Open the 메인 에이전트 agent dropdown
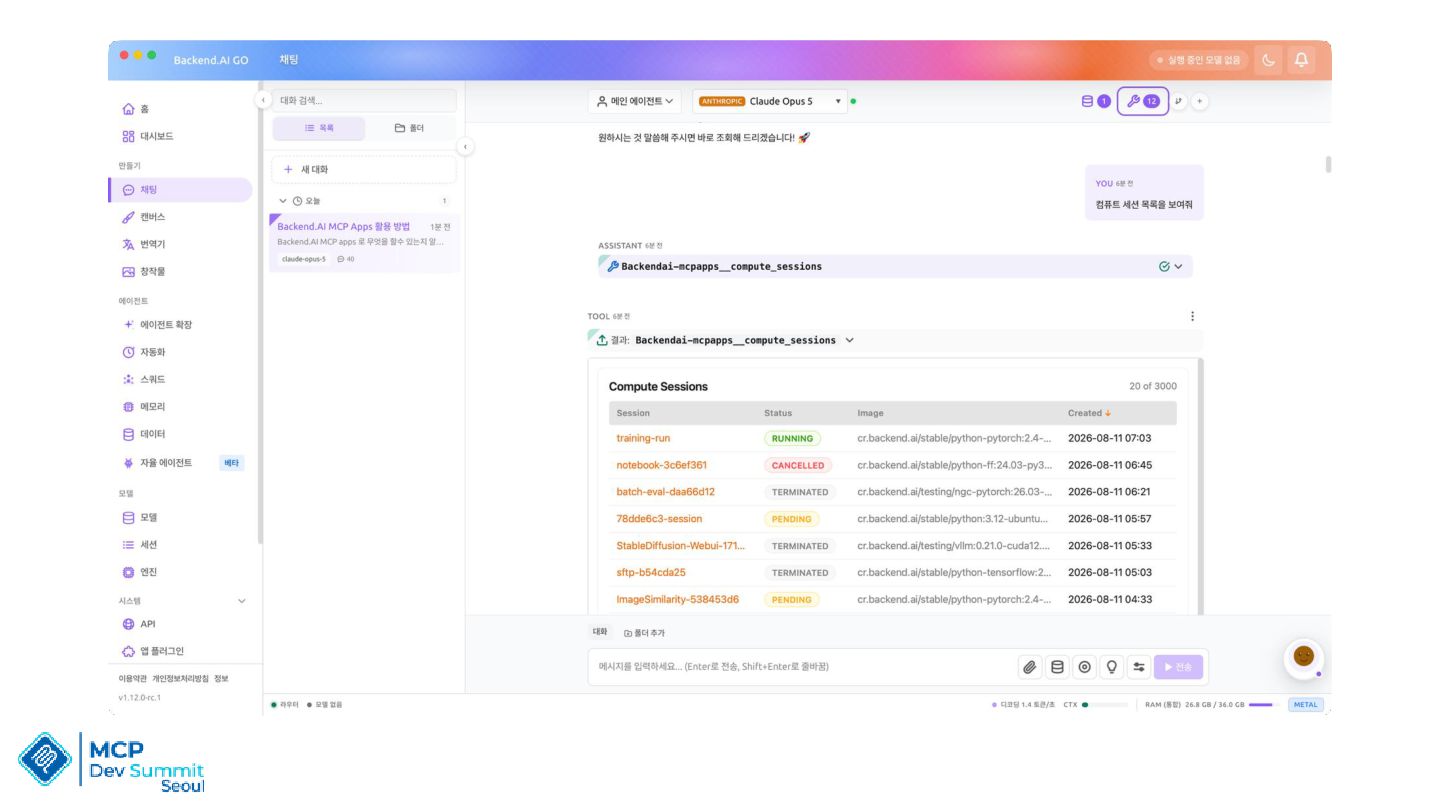This screenshot has width=1440, height=811. click(x=636, y=101)
